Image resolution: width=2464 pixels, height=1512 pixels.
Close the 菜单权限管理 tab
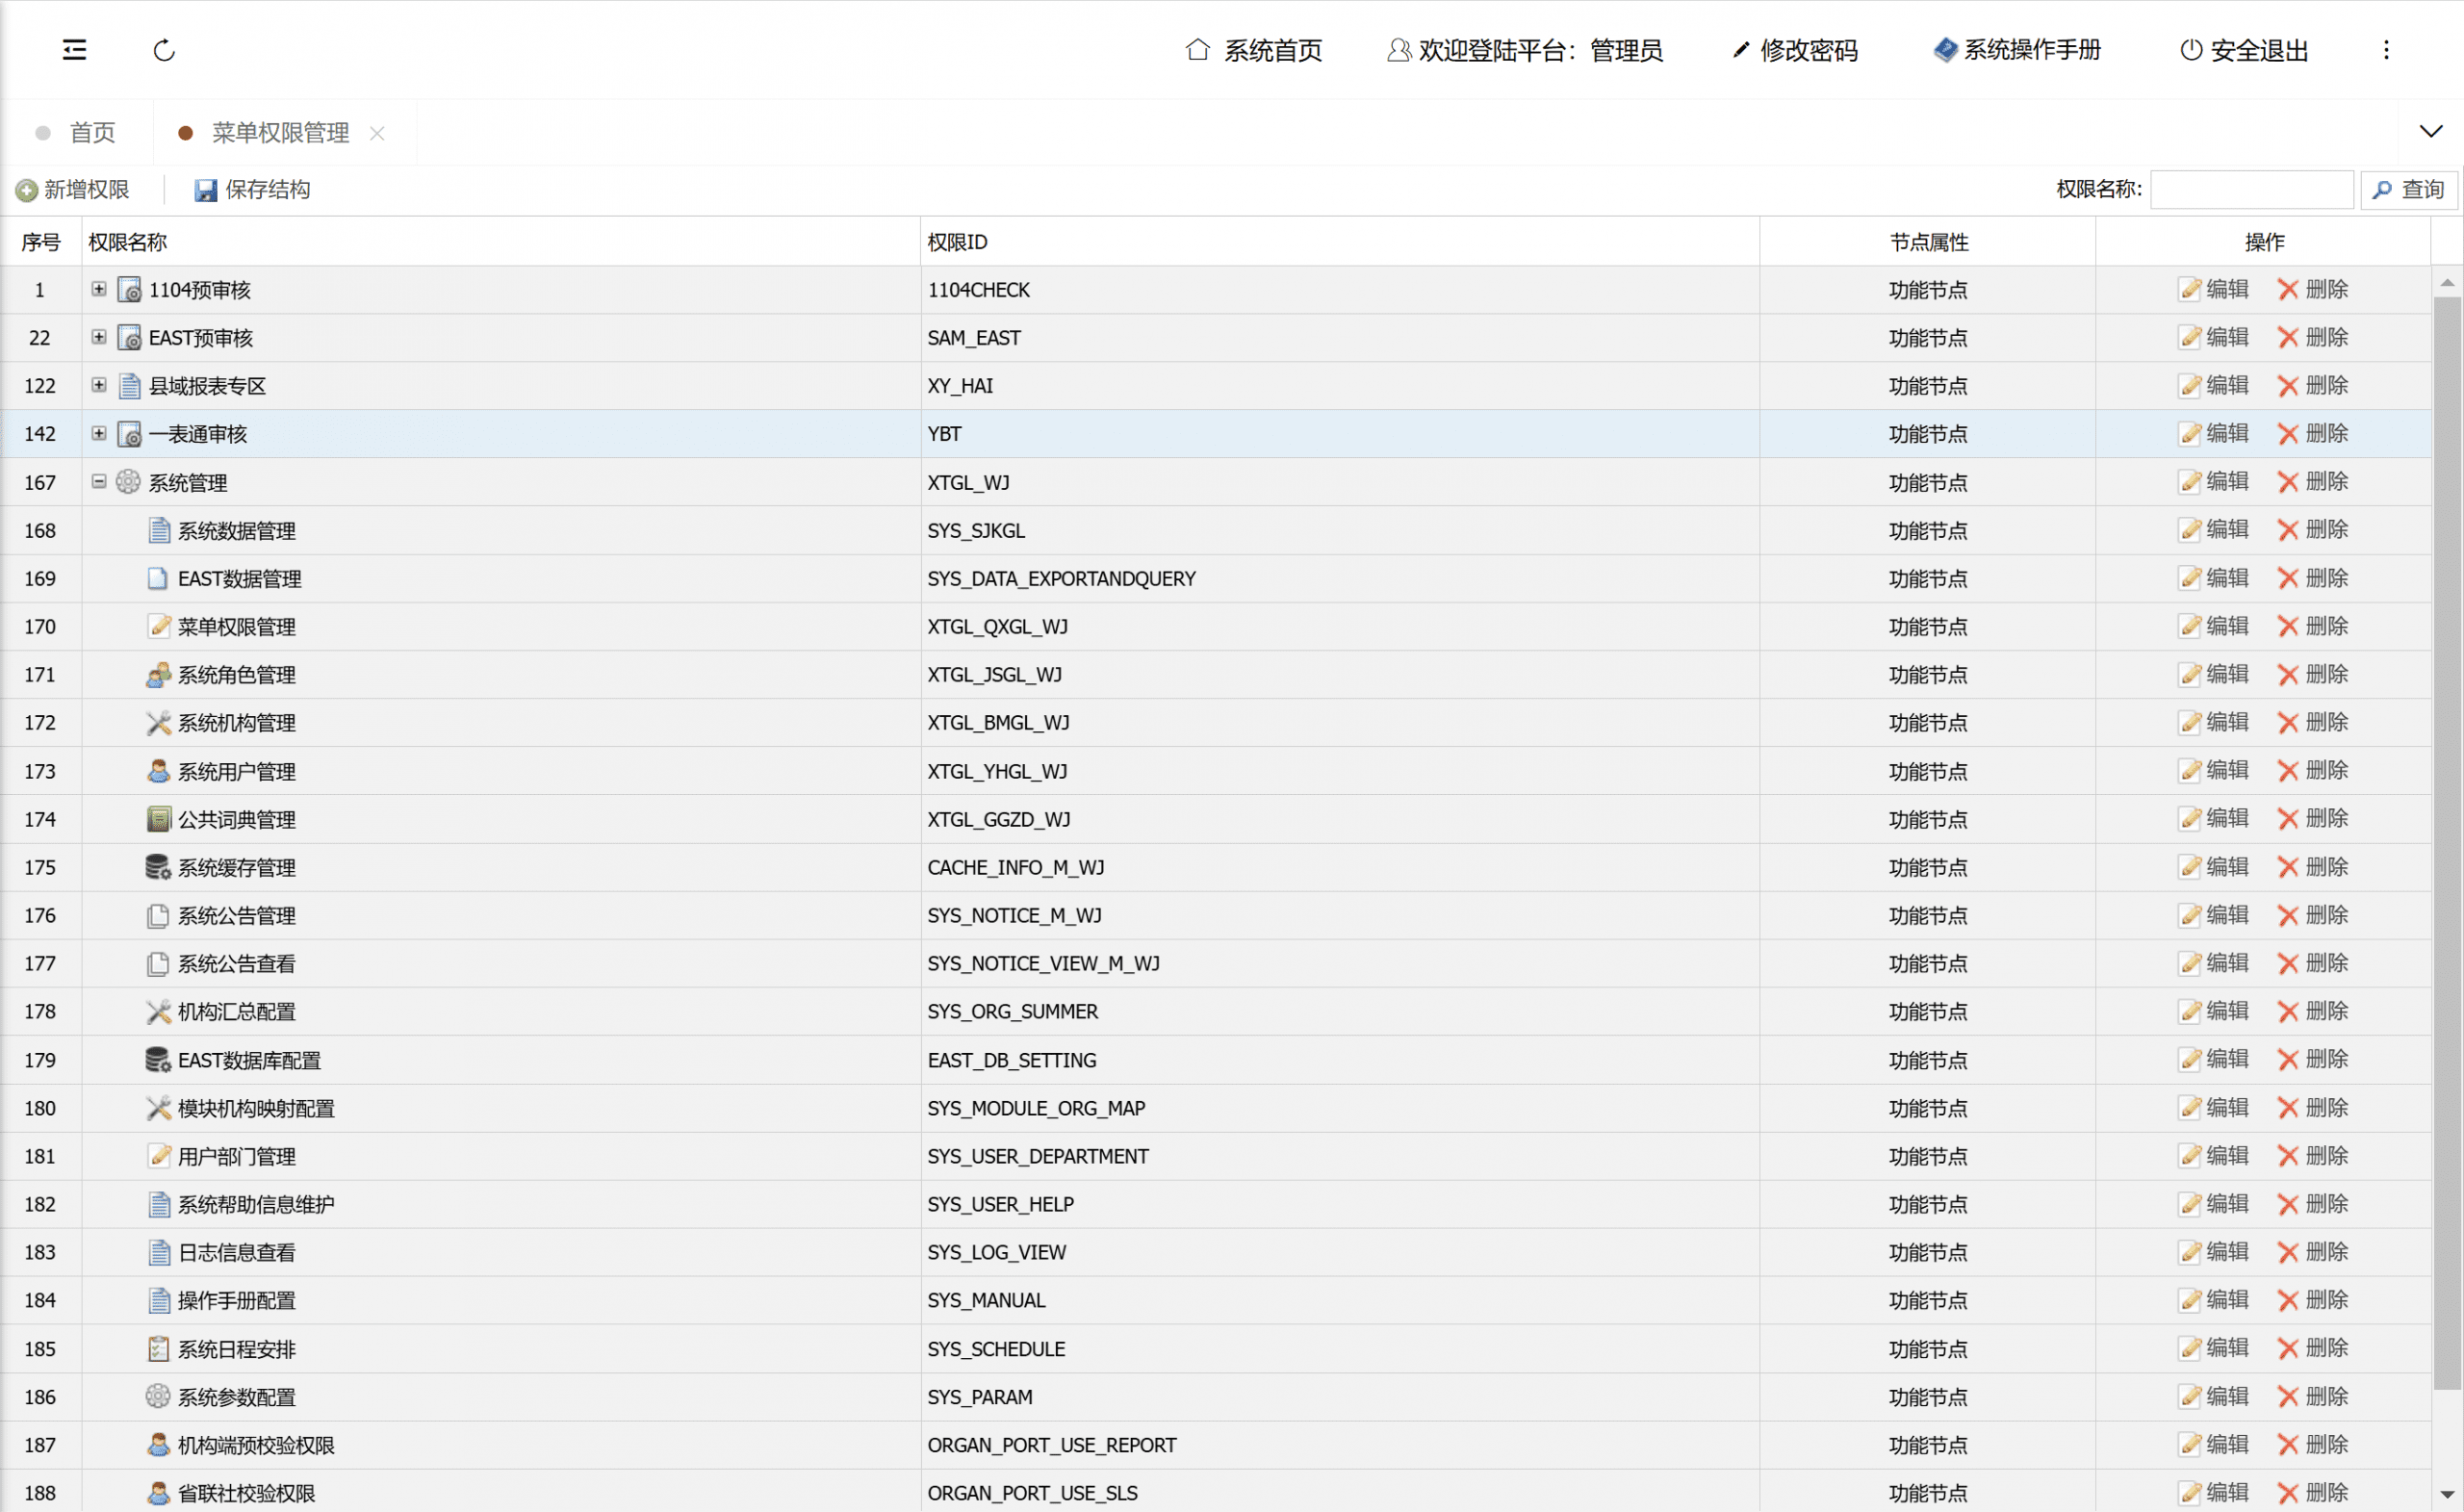pos(377,133)
